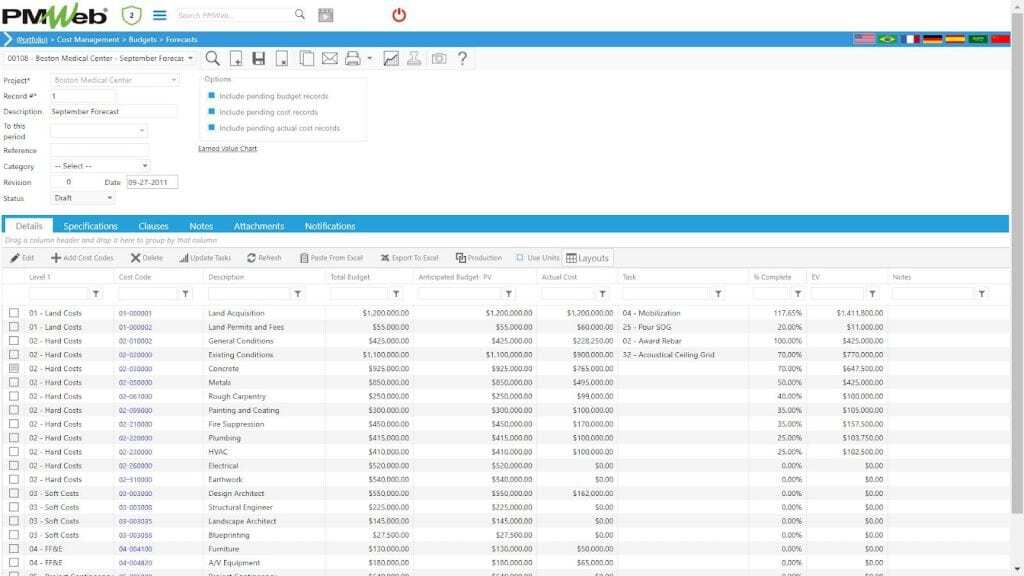Screen dimensions: 1024x576
Task: Open the Attachments tab
Action: tap(259, 226)
